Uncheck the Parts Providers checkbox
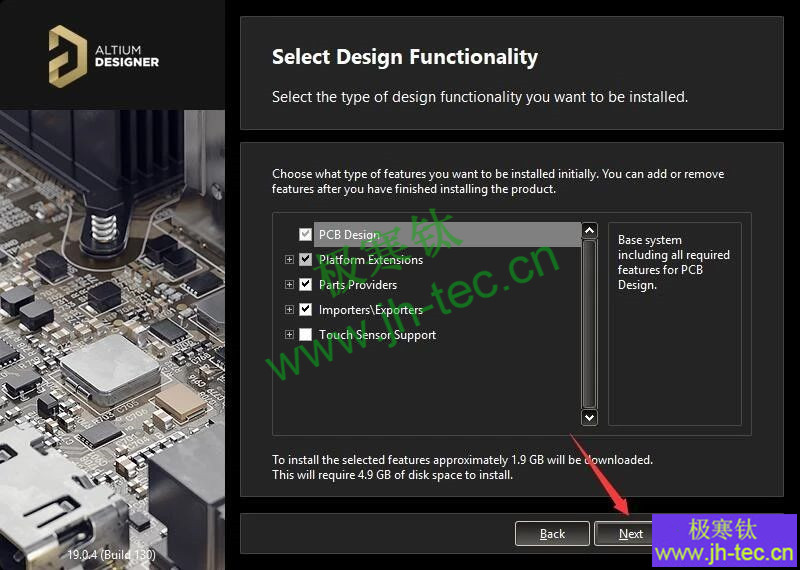 tap(305, 284)
